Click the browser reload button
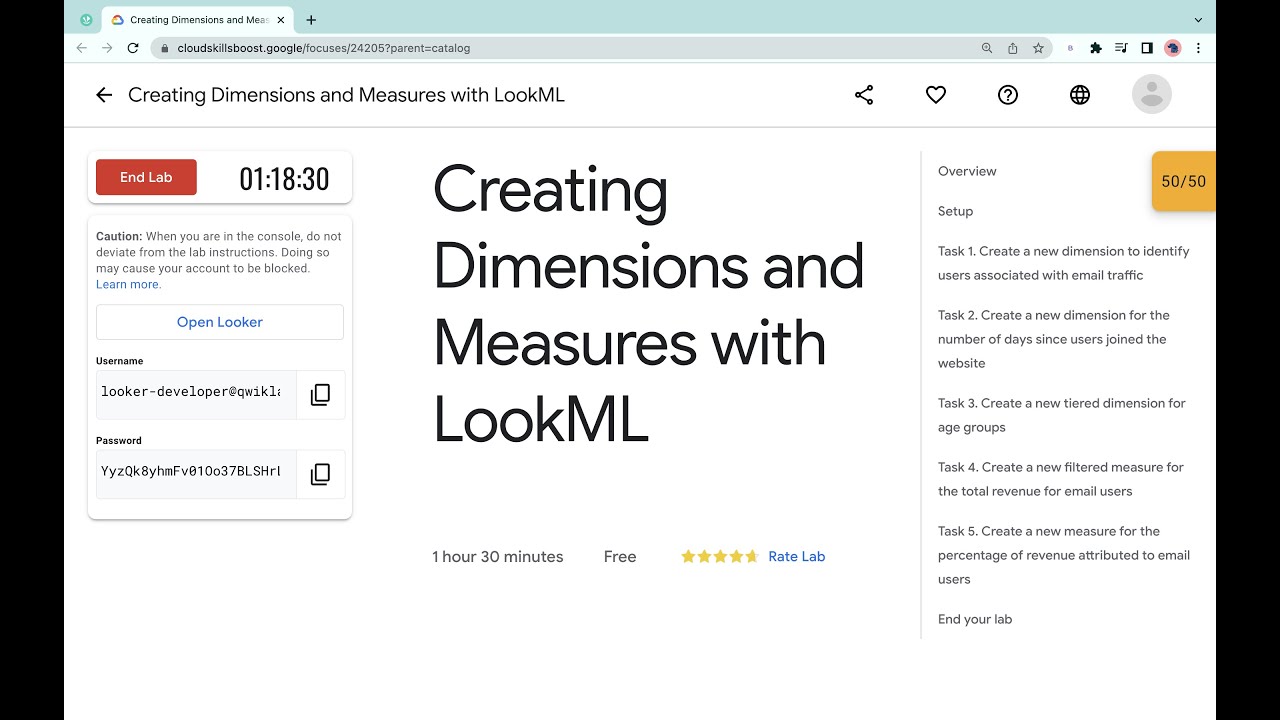The height and width of the screenshot is (720, 1280). [x=133, y=48]
